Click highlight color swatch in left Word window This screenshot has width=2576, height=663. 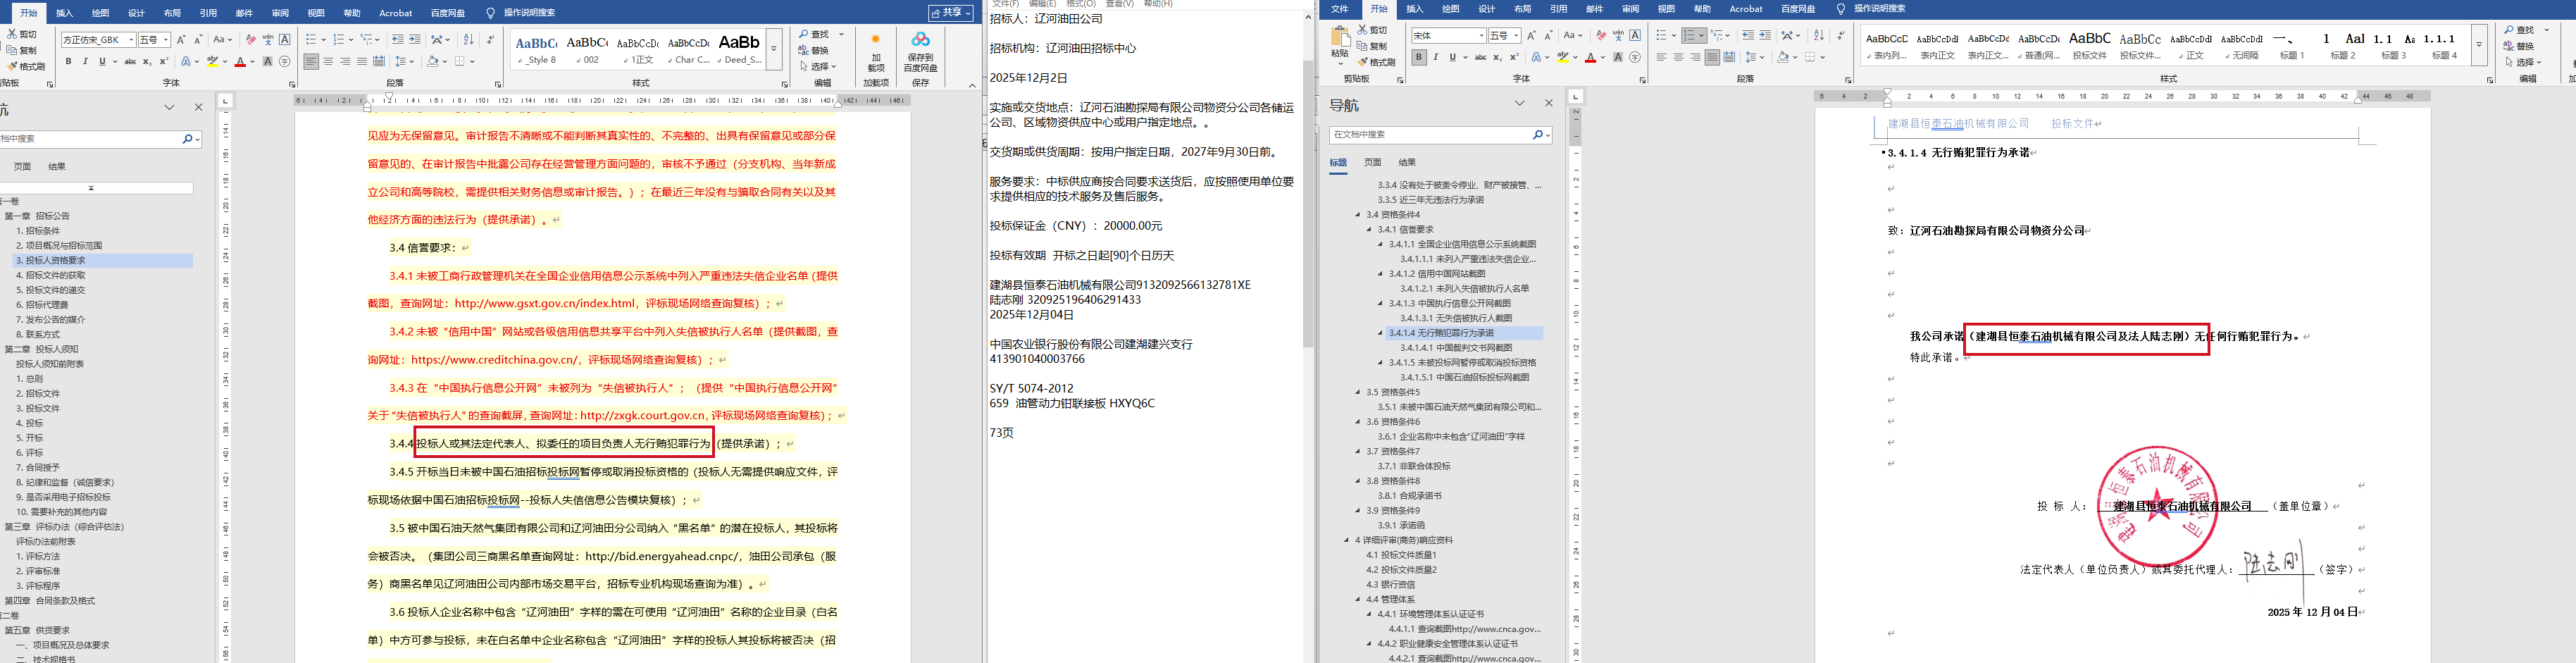(x=211, y=62)
